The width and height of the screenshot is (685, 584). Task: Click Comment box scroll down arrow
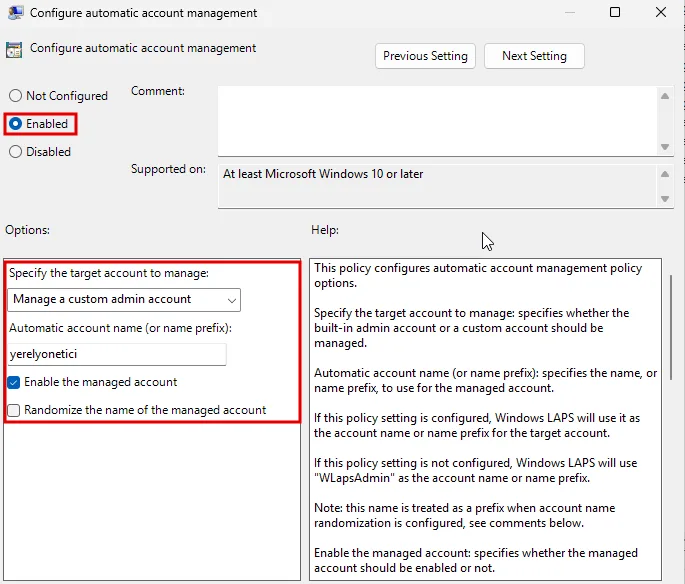pyautogui.click(x=665, y=147)
